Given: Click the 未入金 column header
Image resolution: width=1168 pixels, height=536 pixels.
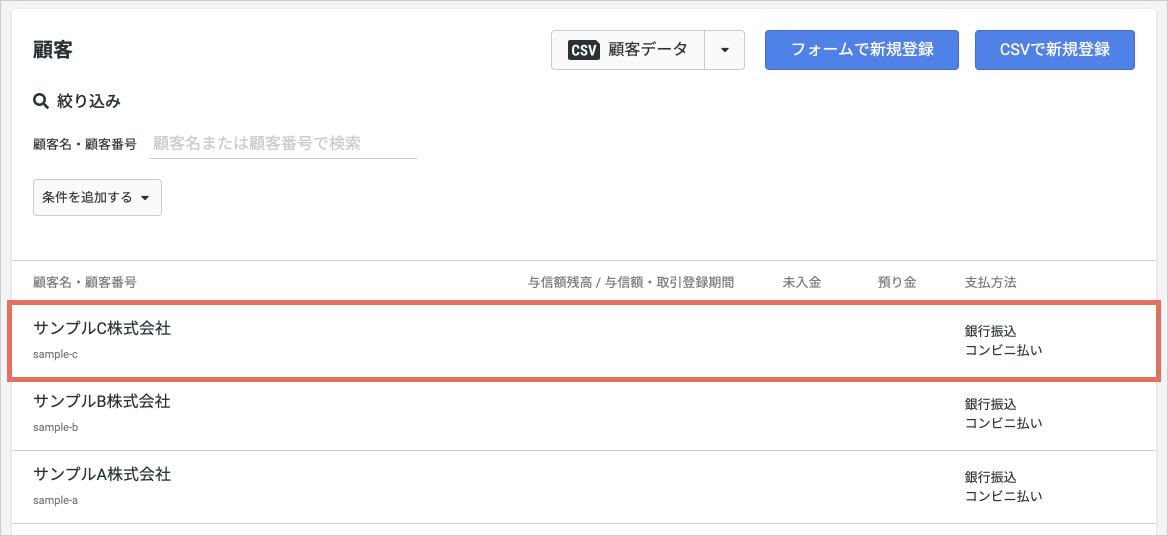Looking at the screenshot, I should point(802,282).
